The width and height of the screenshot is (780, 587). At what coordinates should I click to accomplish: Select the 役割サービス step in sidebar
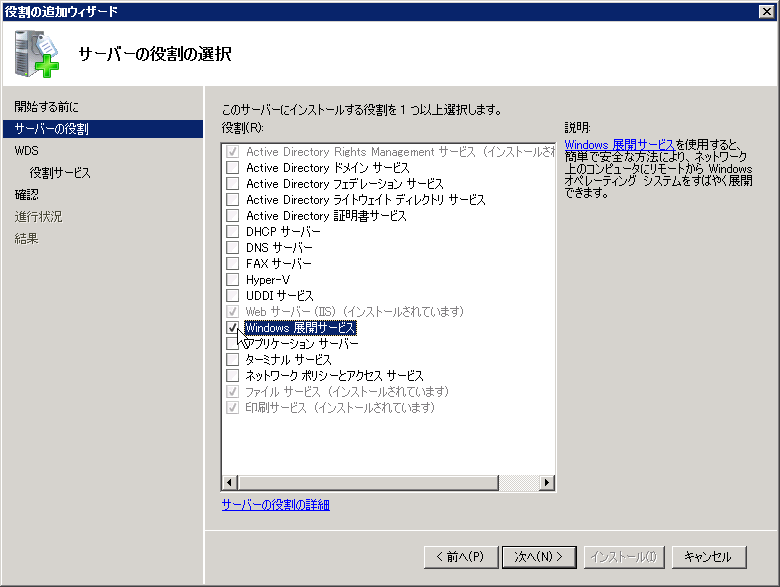click(60, 173)
